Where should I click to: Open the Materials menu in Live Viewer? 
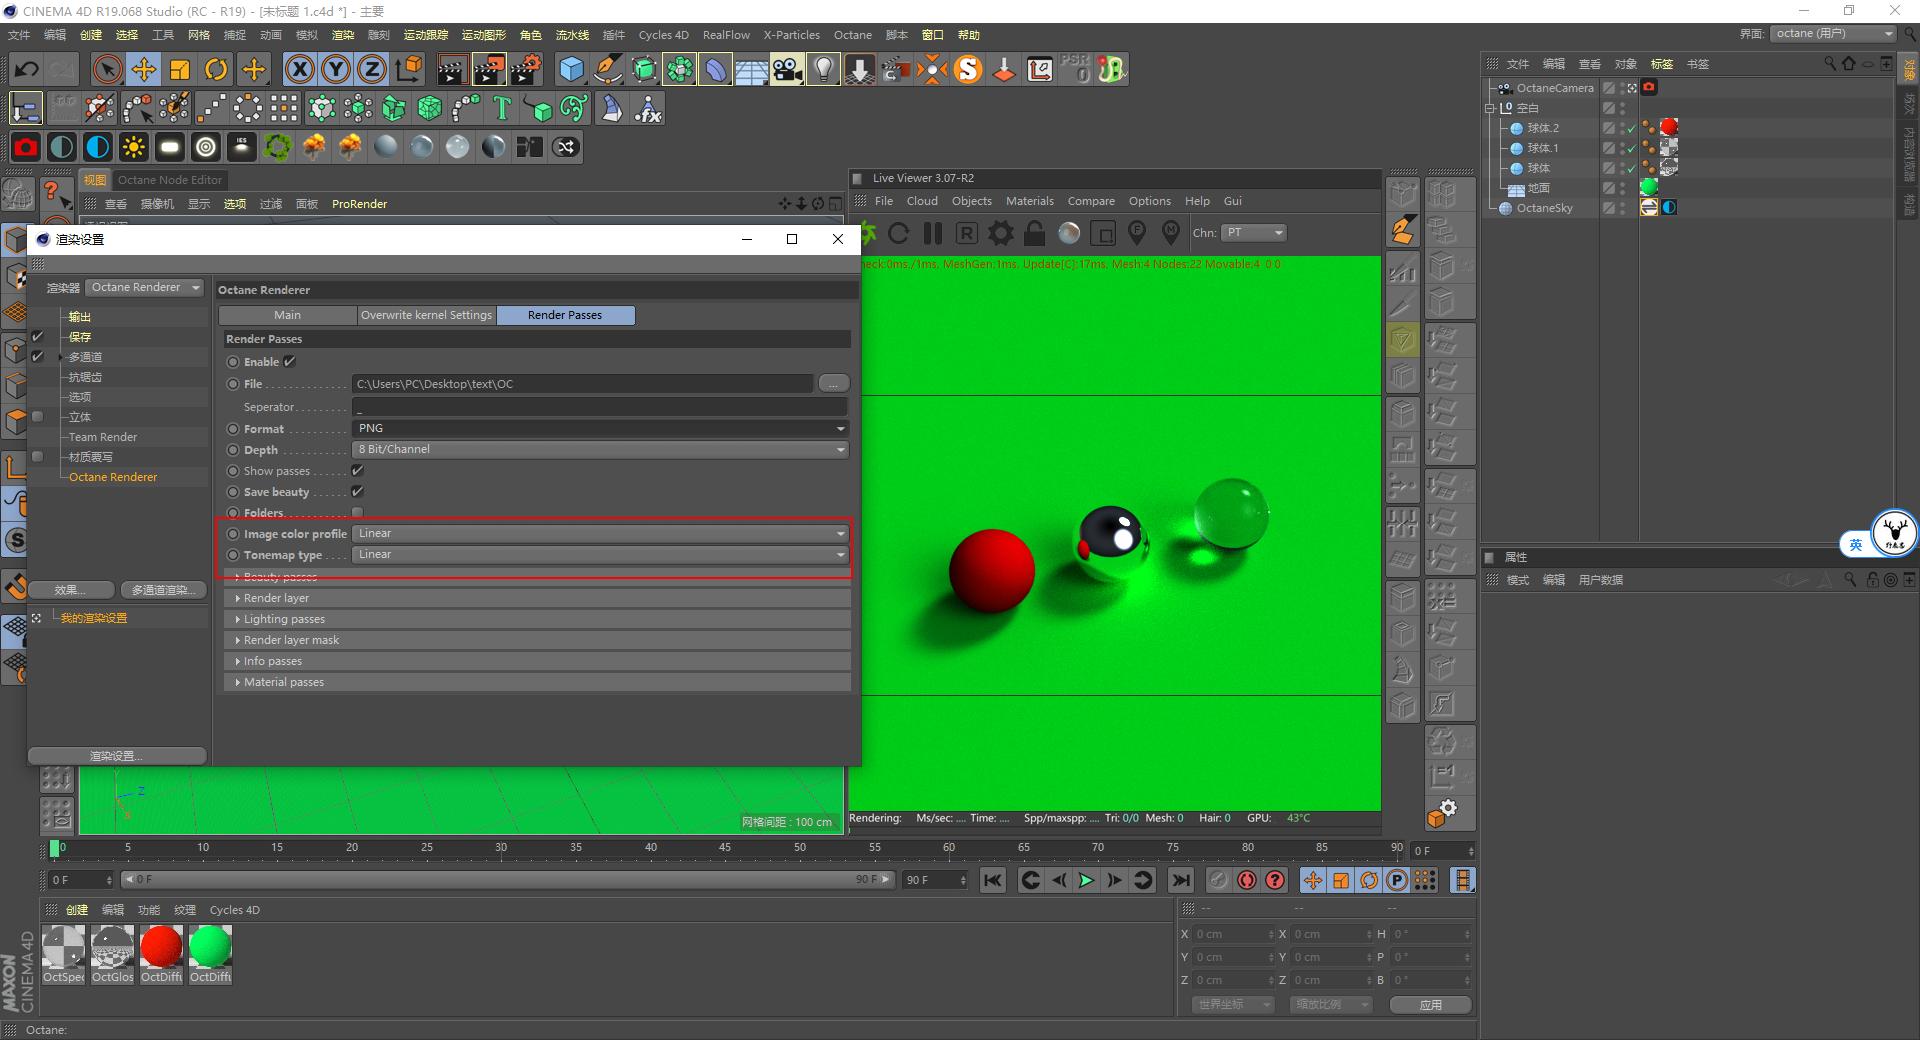coord(1029,200)
